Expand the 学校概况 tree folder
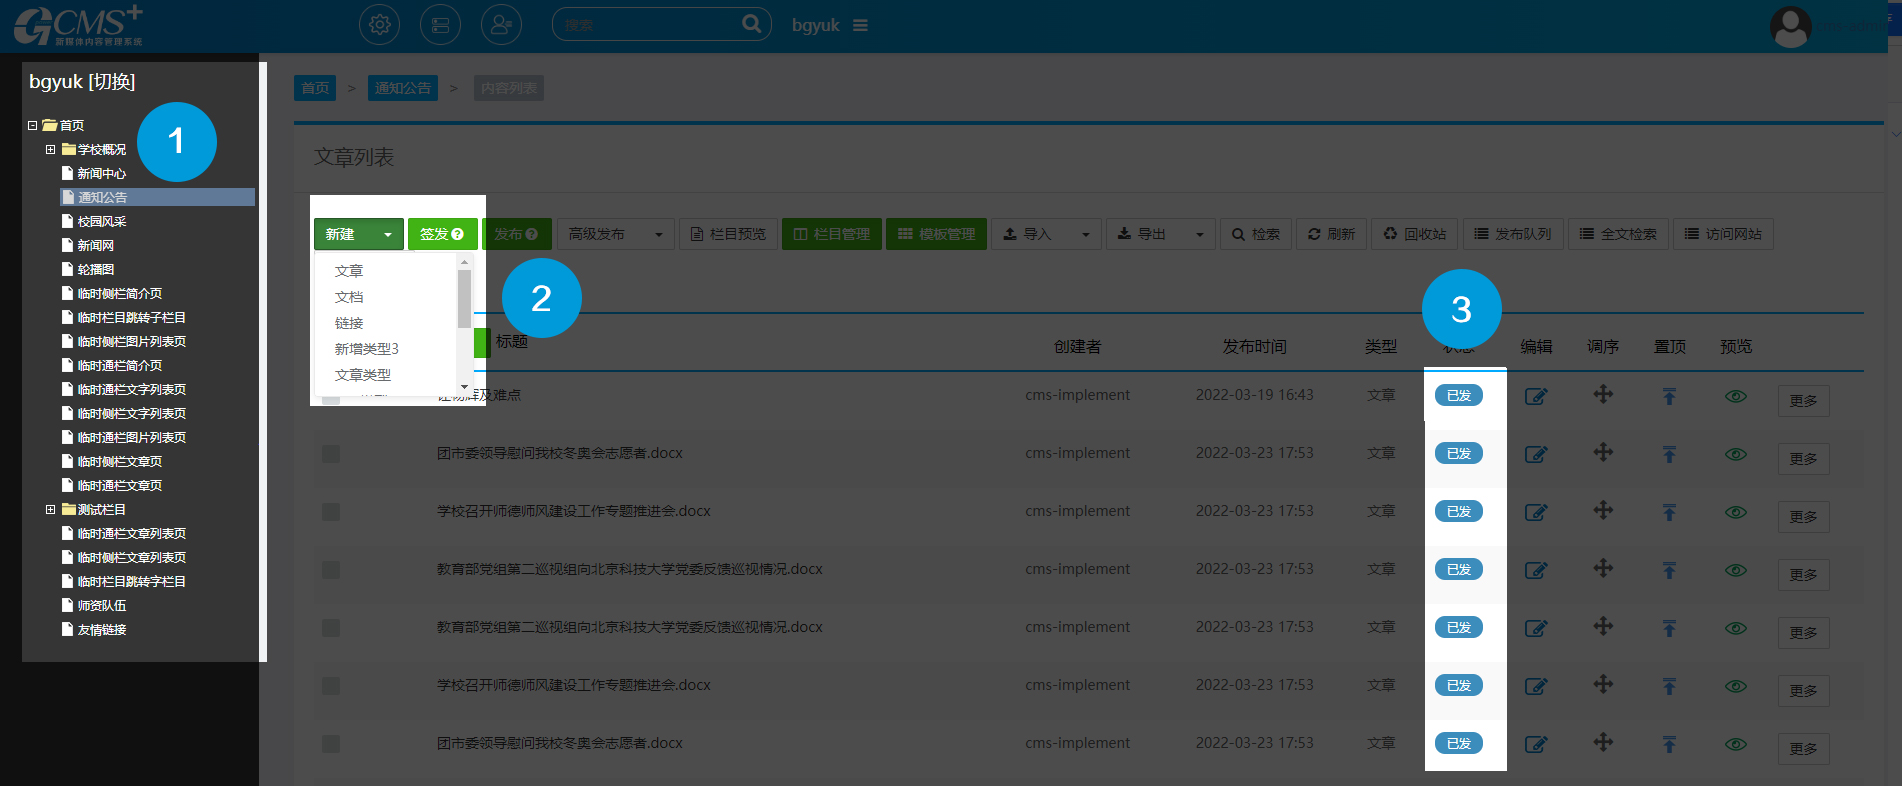This screenshot has height=786, width=1902. click(50, 150)
